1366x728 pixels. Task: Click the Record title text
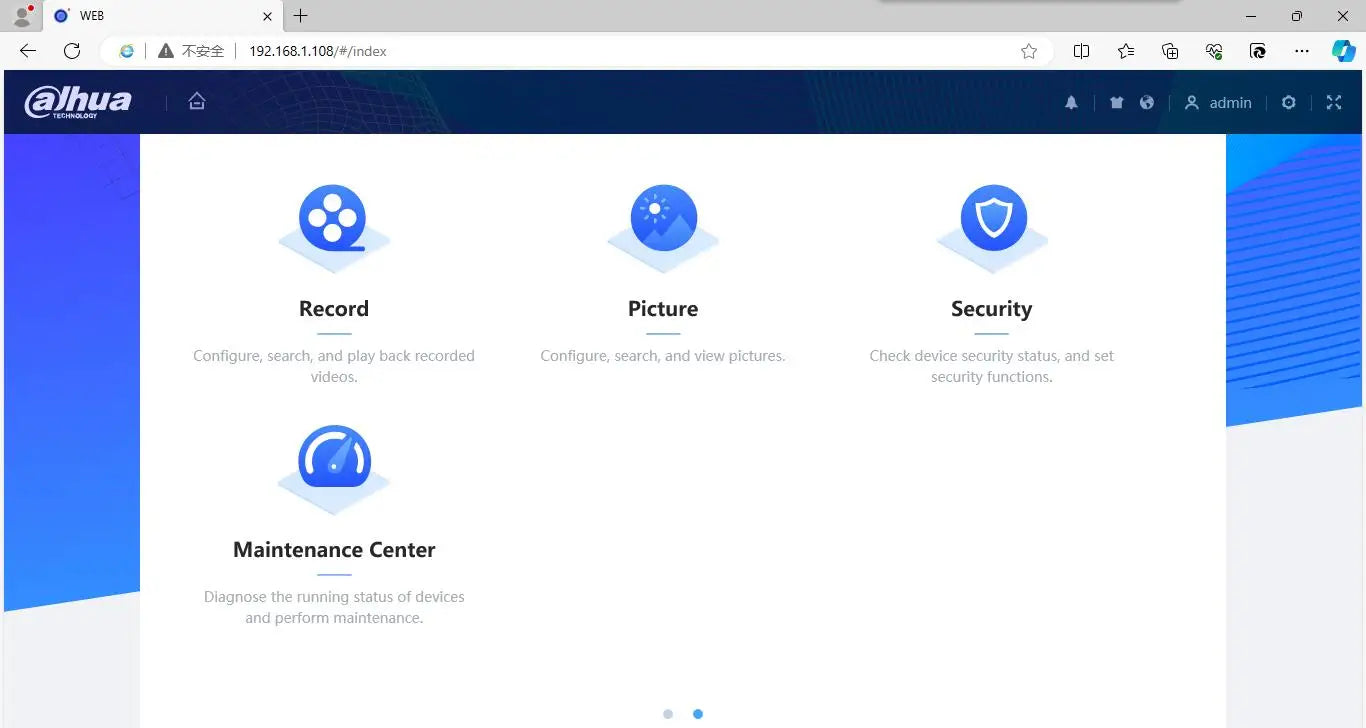pos(334,309)
